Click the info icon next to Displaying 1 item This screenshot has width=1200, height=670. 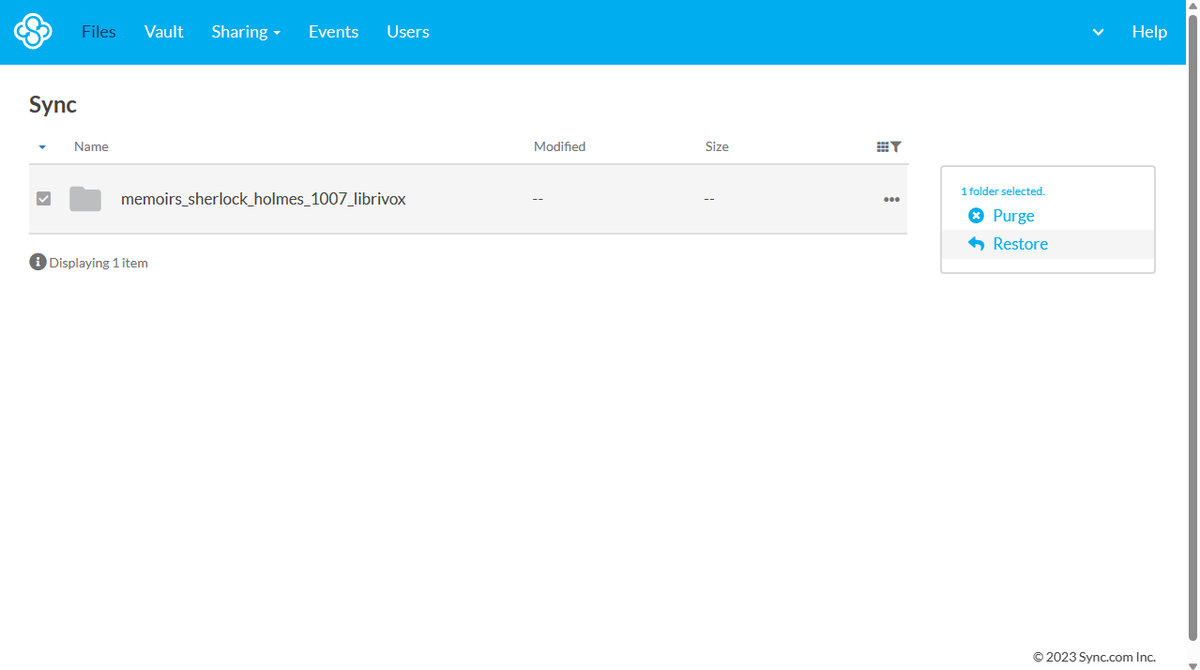[x=37, y=261]
